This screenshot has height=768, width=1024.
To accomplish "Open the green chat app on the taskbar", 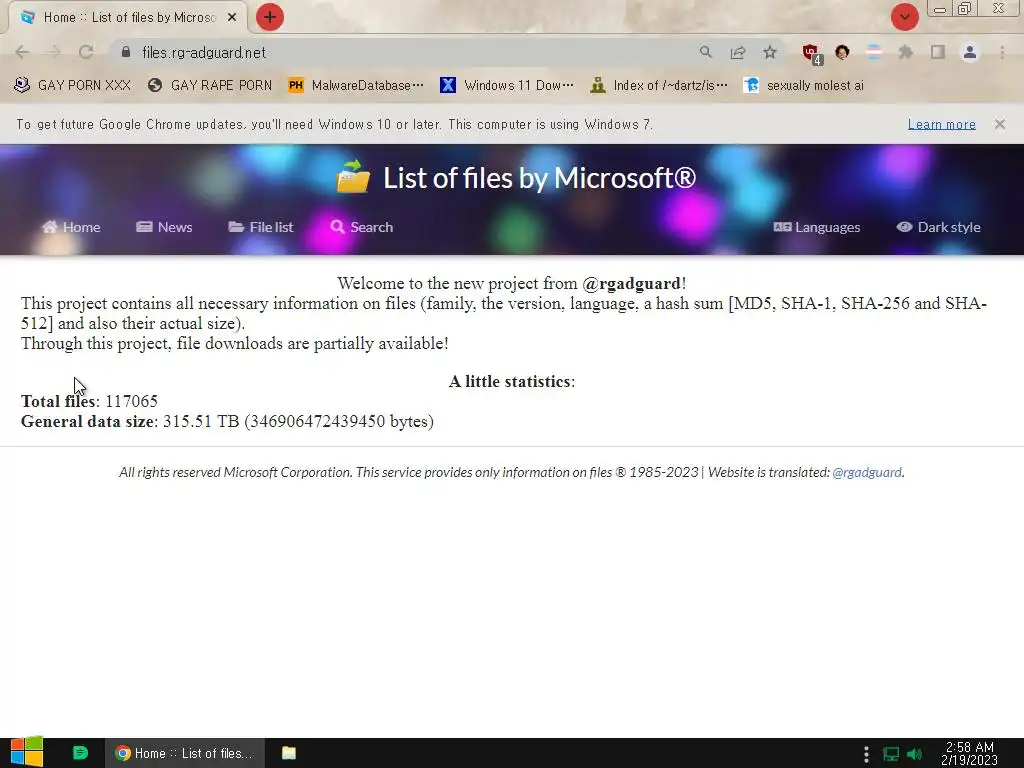I will click(x=80, y=753).
